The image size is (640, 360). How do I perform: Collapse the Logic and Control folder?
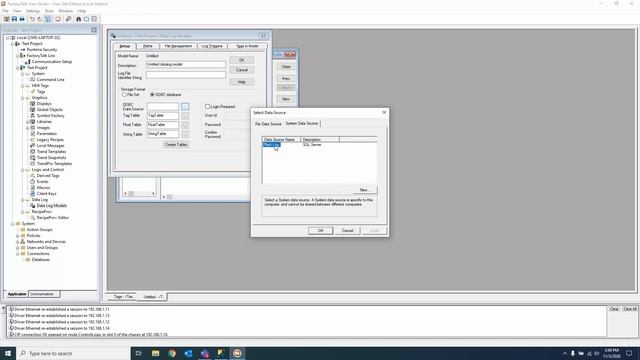[22, 170]
